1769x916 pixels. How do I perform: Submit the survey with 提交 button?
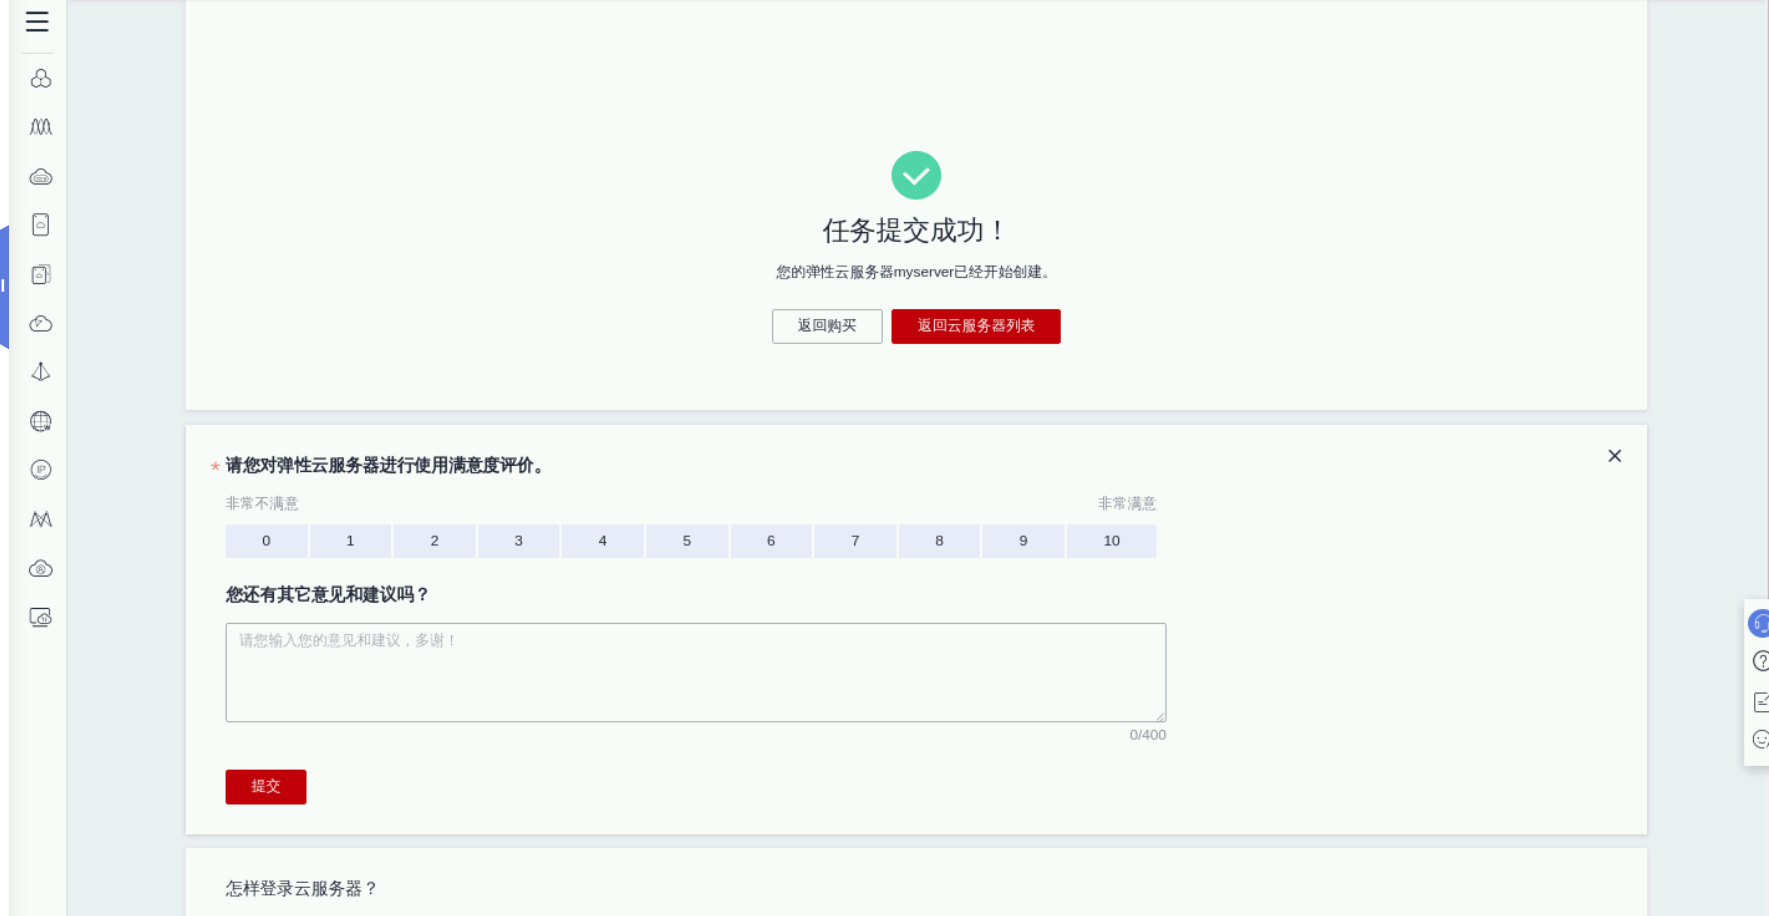coord(266,787)
